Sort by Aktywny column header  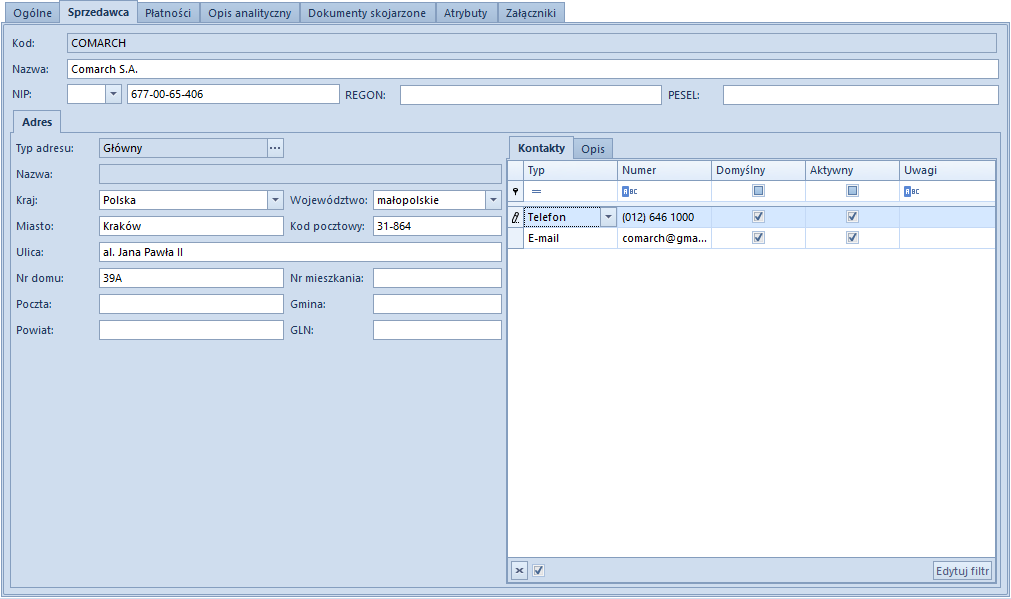[x=852, y=170]
